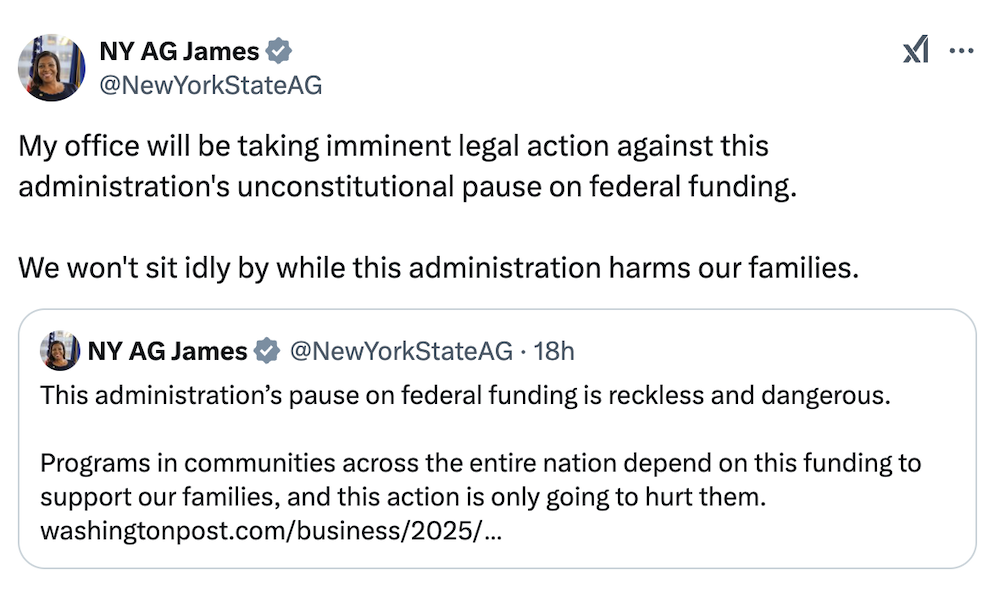Image resolution: width=1000 pixels, height=598 pixels.
Task: Open the three-dot more options menu
Action: [x=961, y=50]
